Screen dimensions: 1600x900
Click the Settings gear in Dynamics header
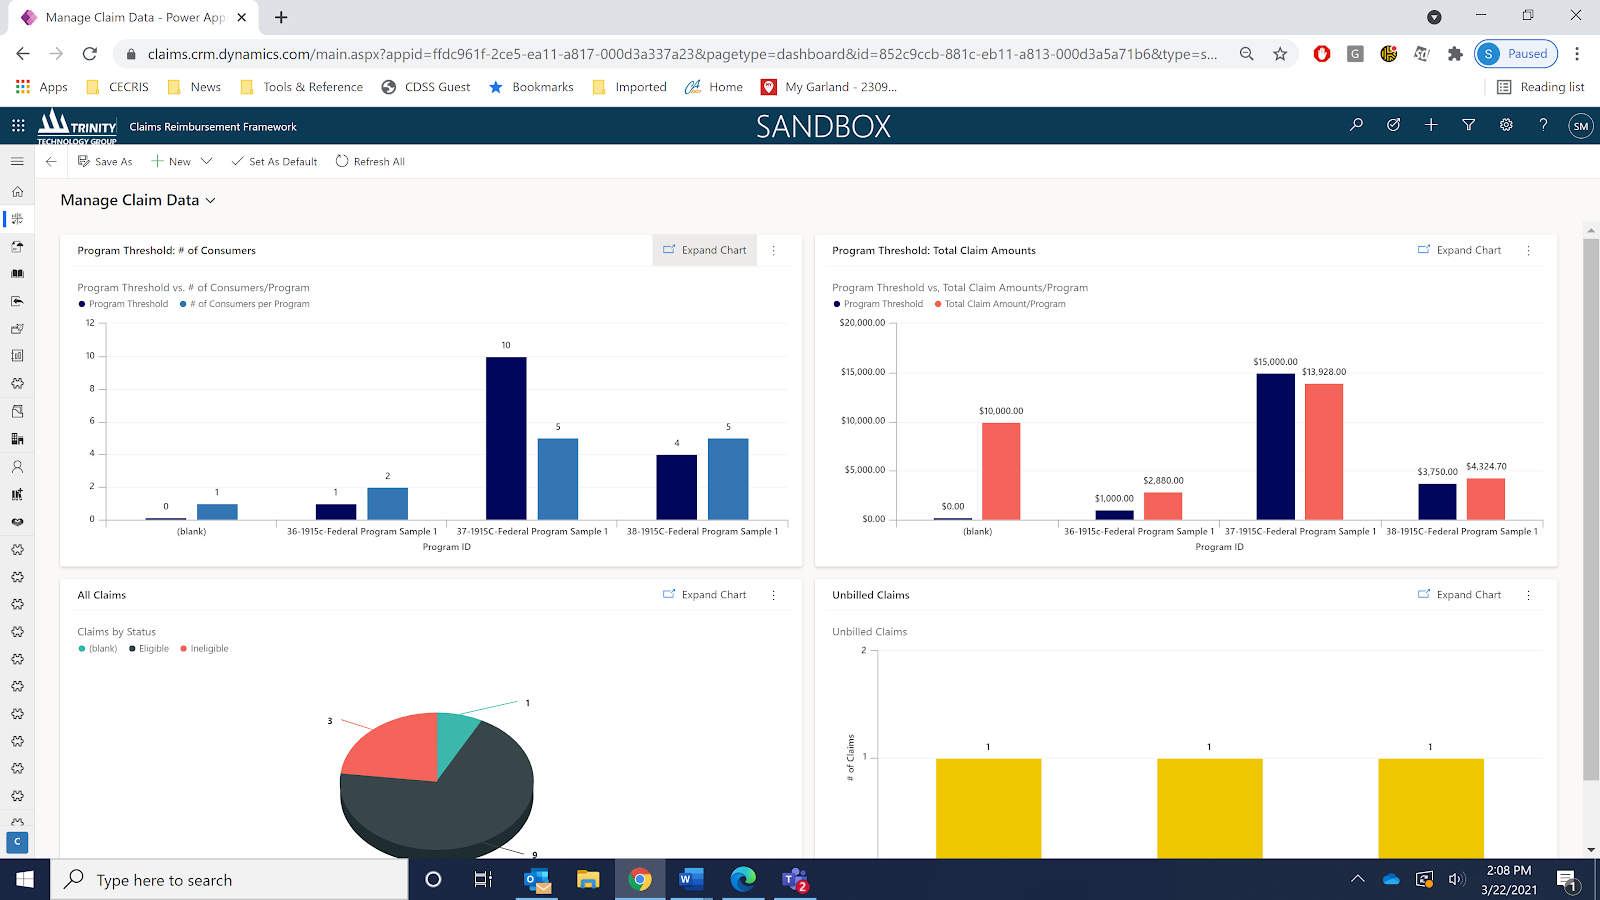click(1506, 125)
